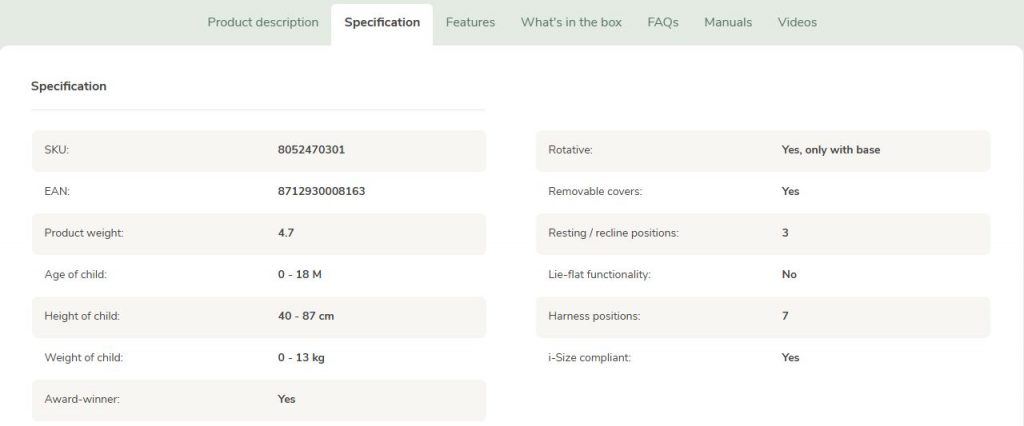Image resolution: width=1024 pixels, height=426 pixels.
Task: Click the Height of child 40 - 87 cm
Action: pos(306,316)
